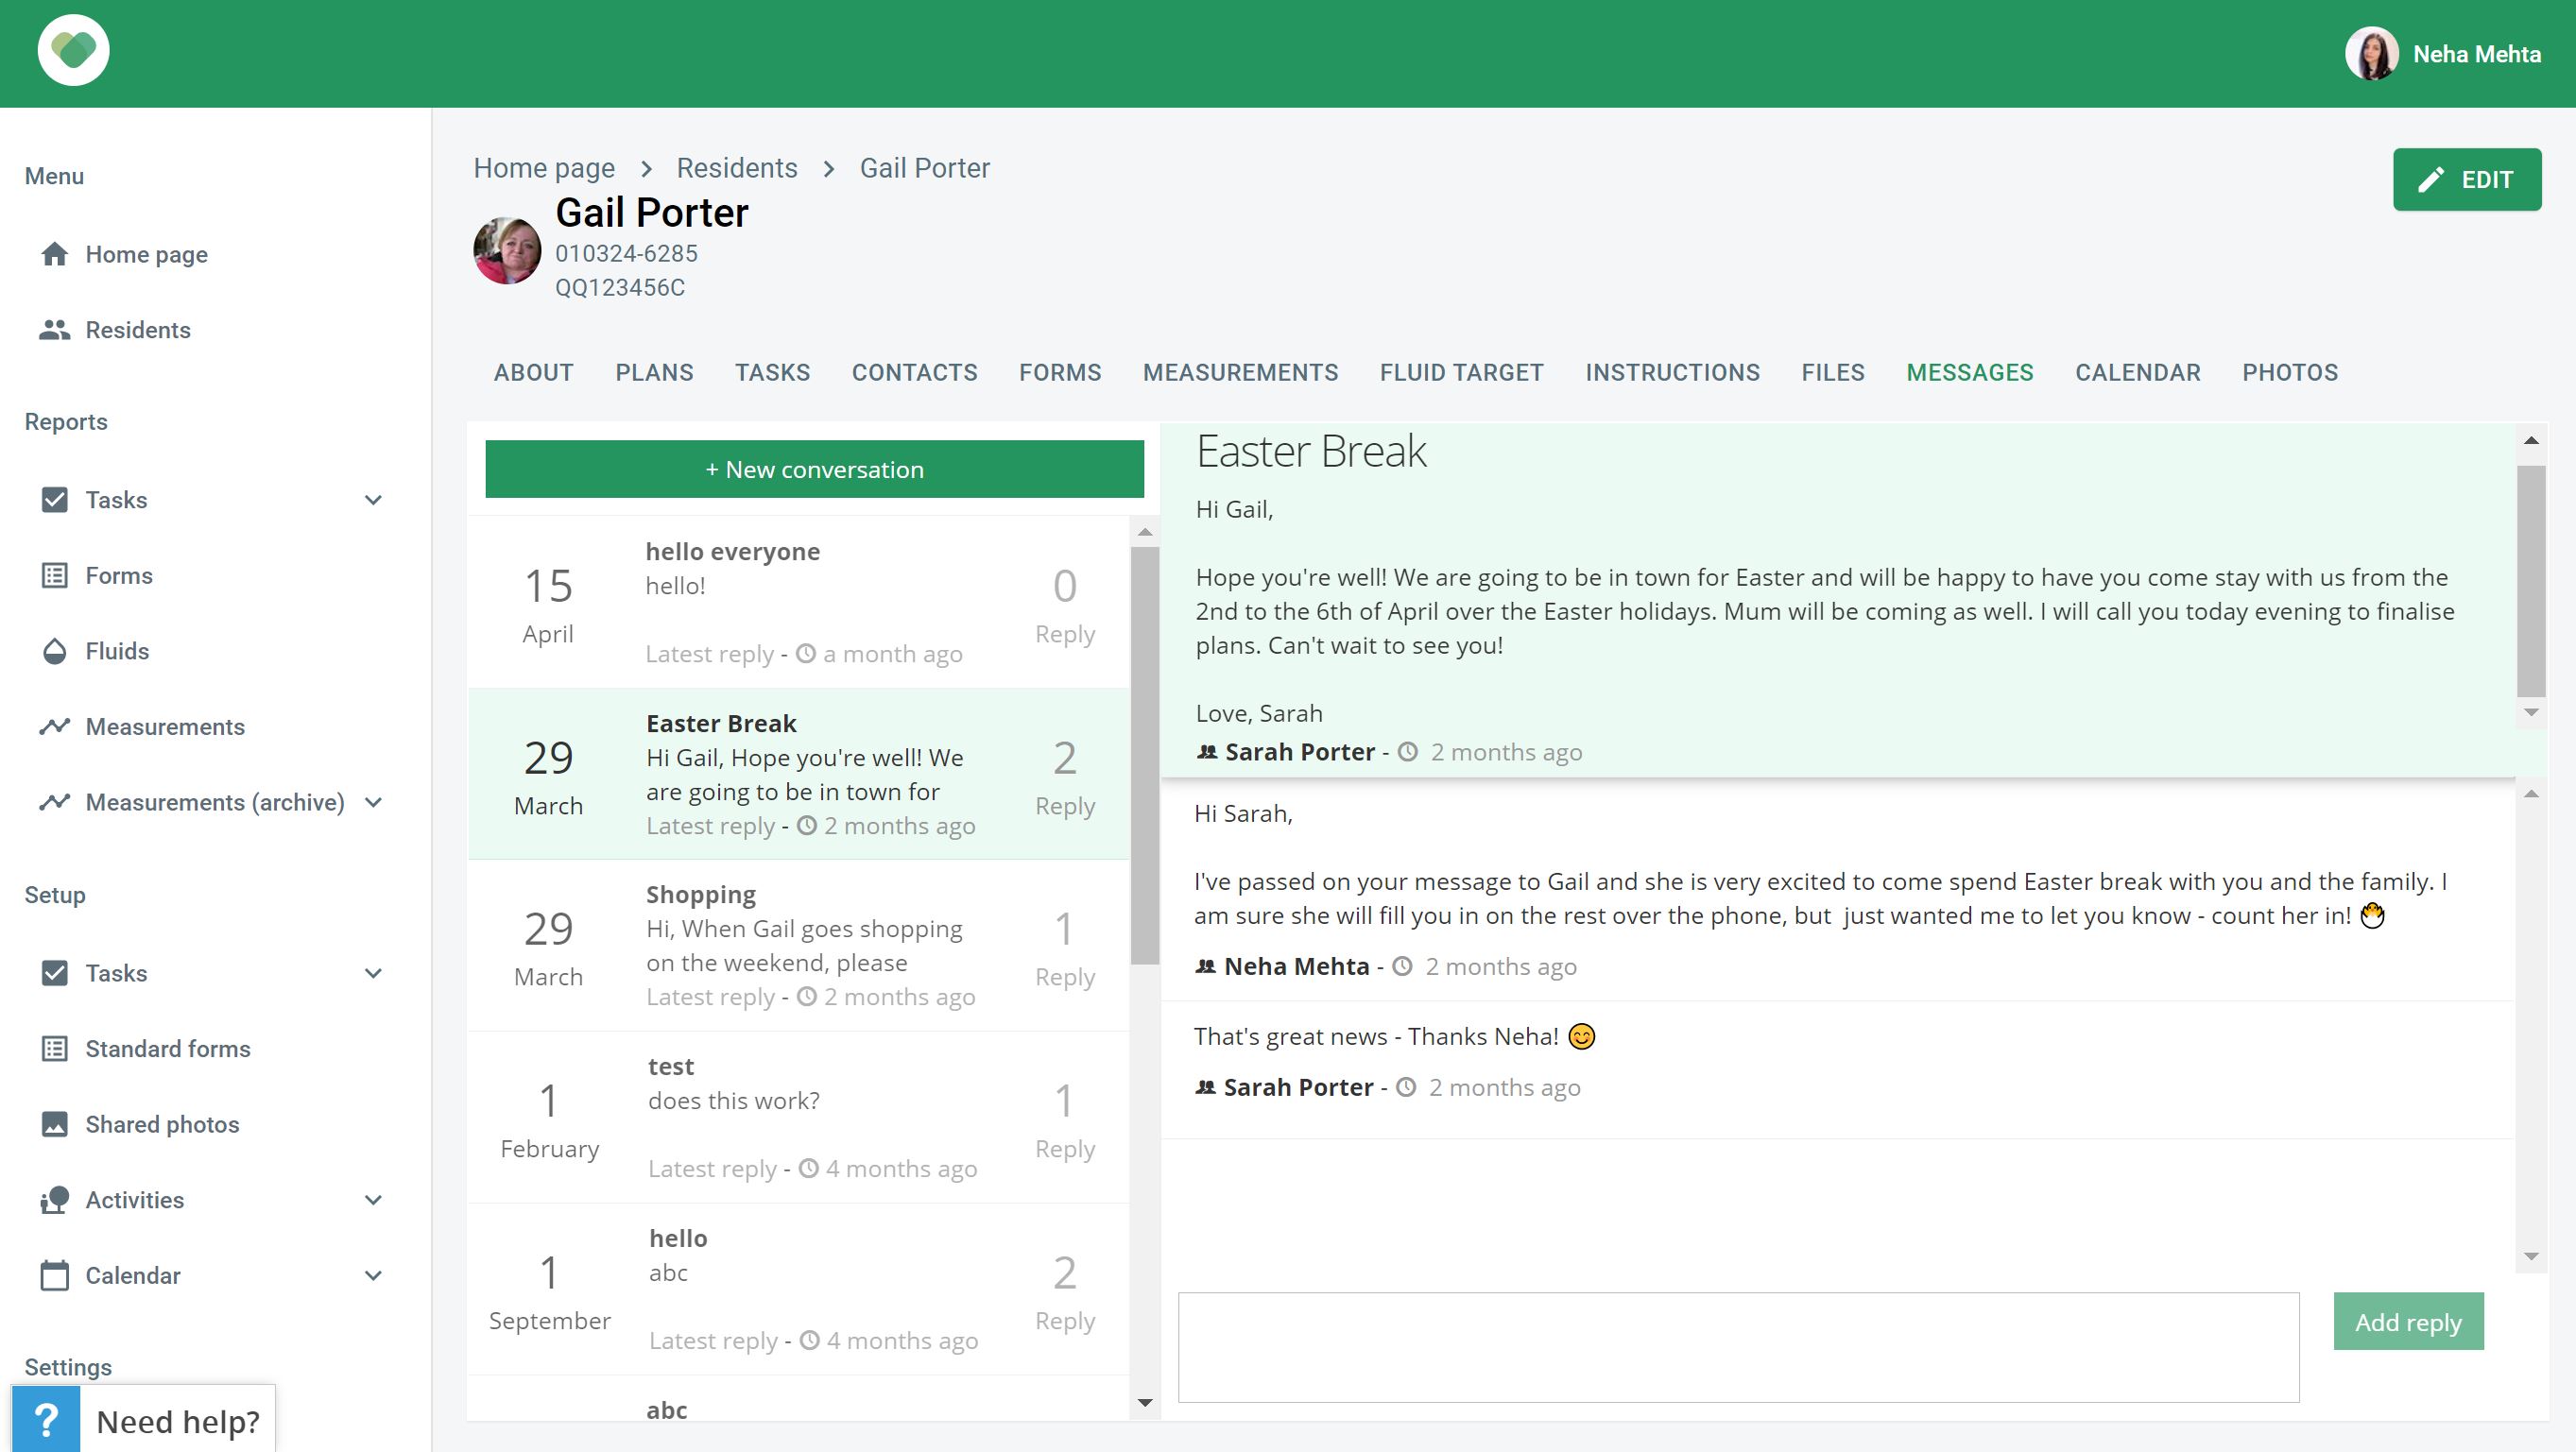This screenshot has height=1452, width=2576.
Task: Expand Reports Tasks submenu chevron
Action: pos(373,500)
